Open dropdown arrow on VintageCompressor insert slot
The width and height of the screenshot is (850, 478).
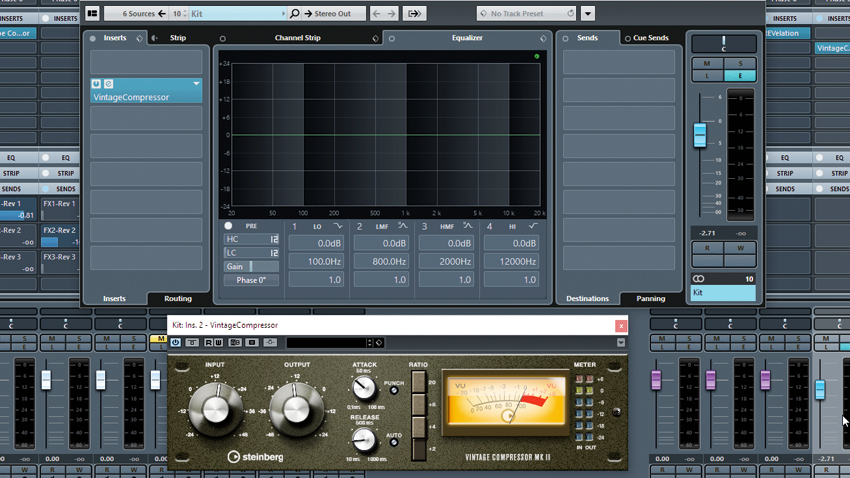click(x=196, y=84)
